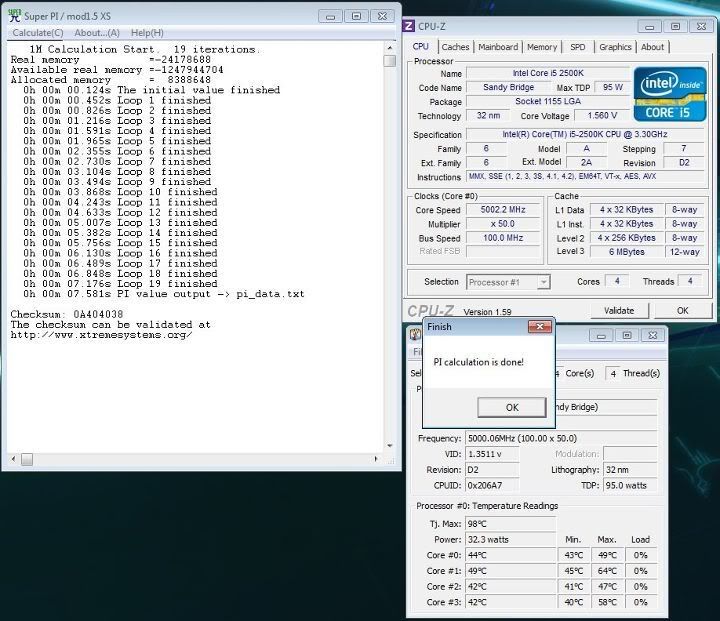The image size is (720, 621).
Task: Open the Processor #1 selection dropdown
Action: point(515,282)
